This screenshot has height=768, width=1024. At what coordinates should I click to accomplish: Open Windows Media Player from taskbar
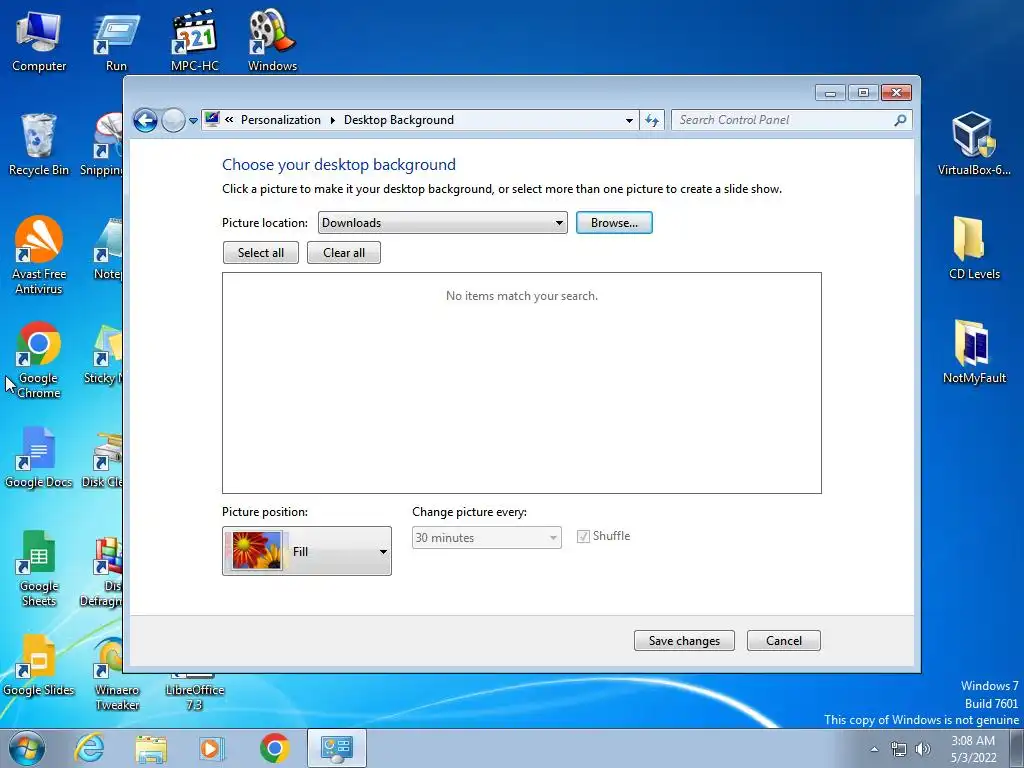coord(212,748)
